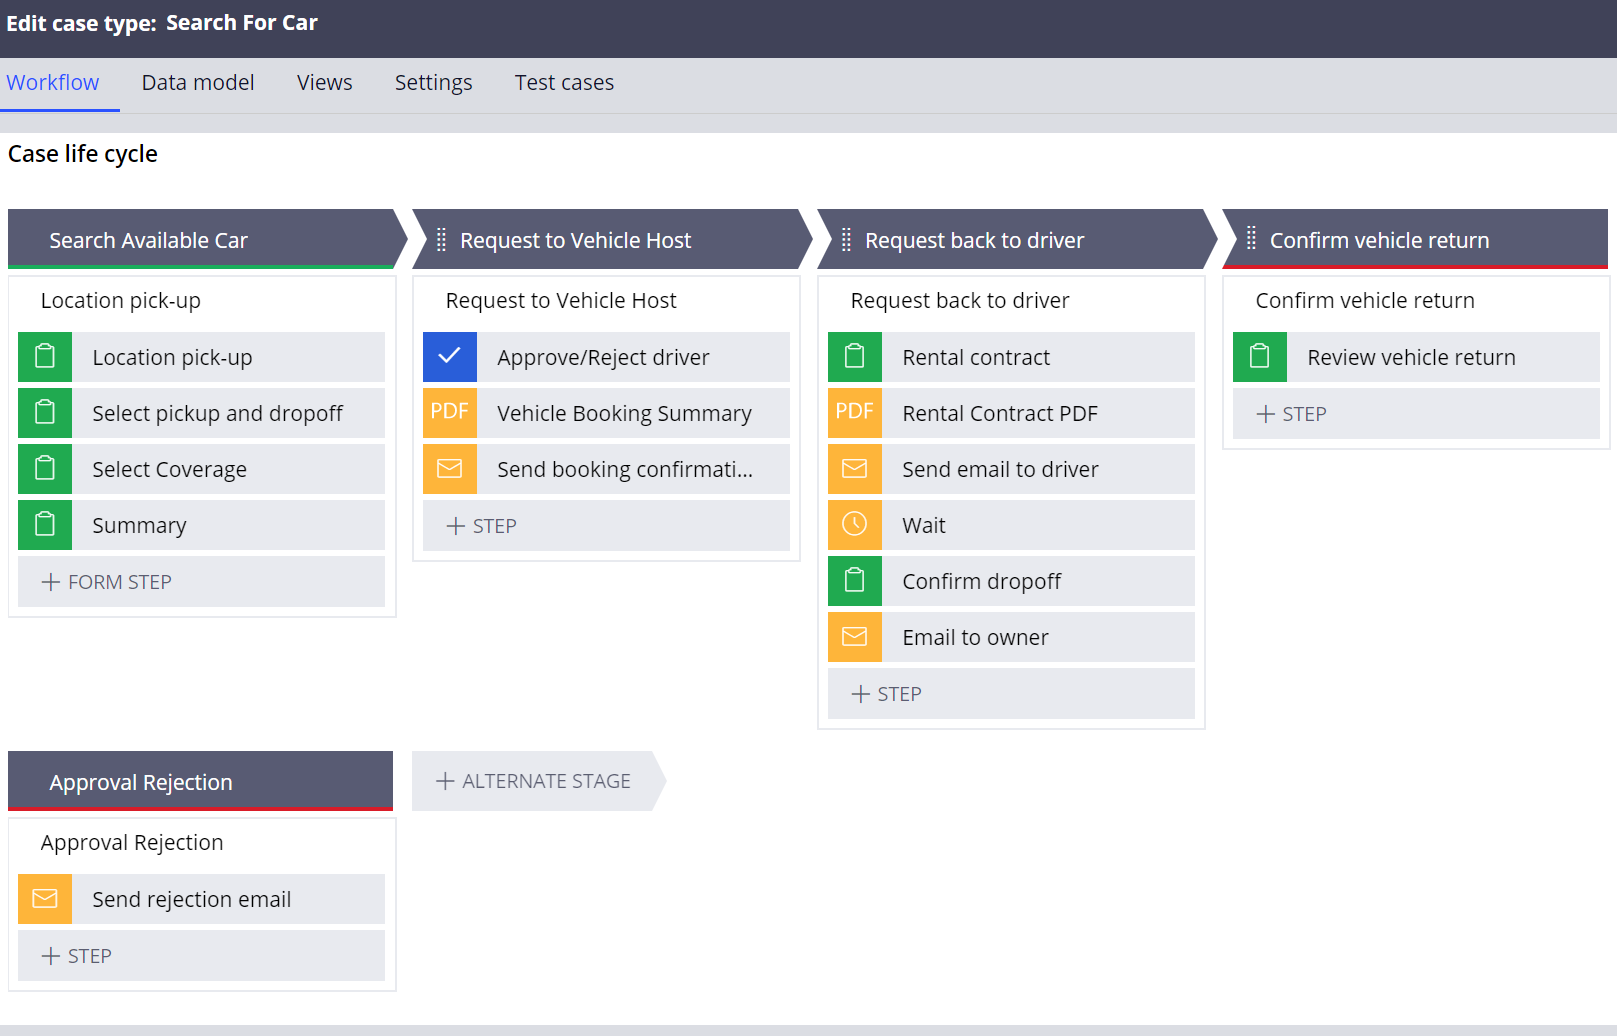Add a form step under Search Available Car
This screenshot has width=1617, height=1036.
click(x=201, y=581)
